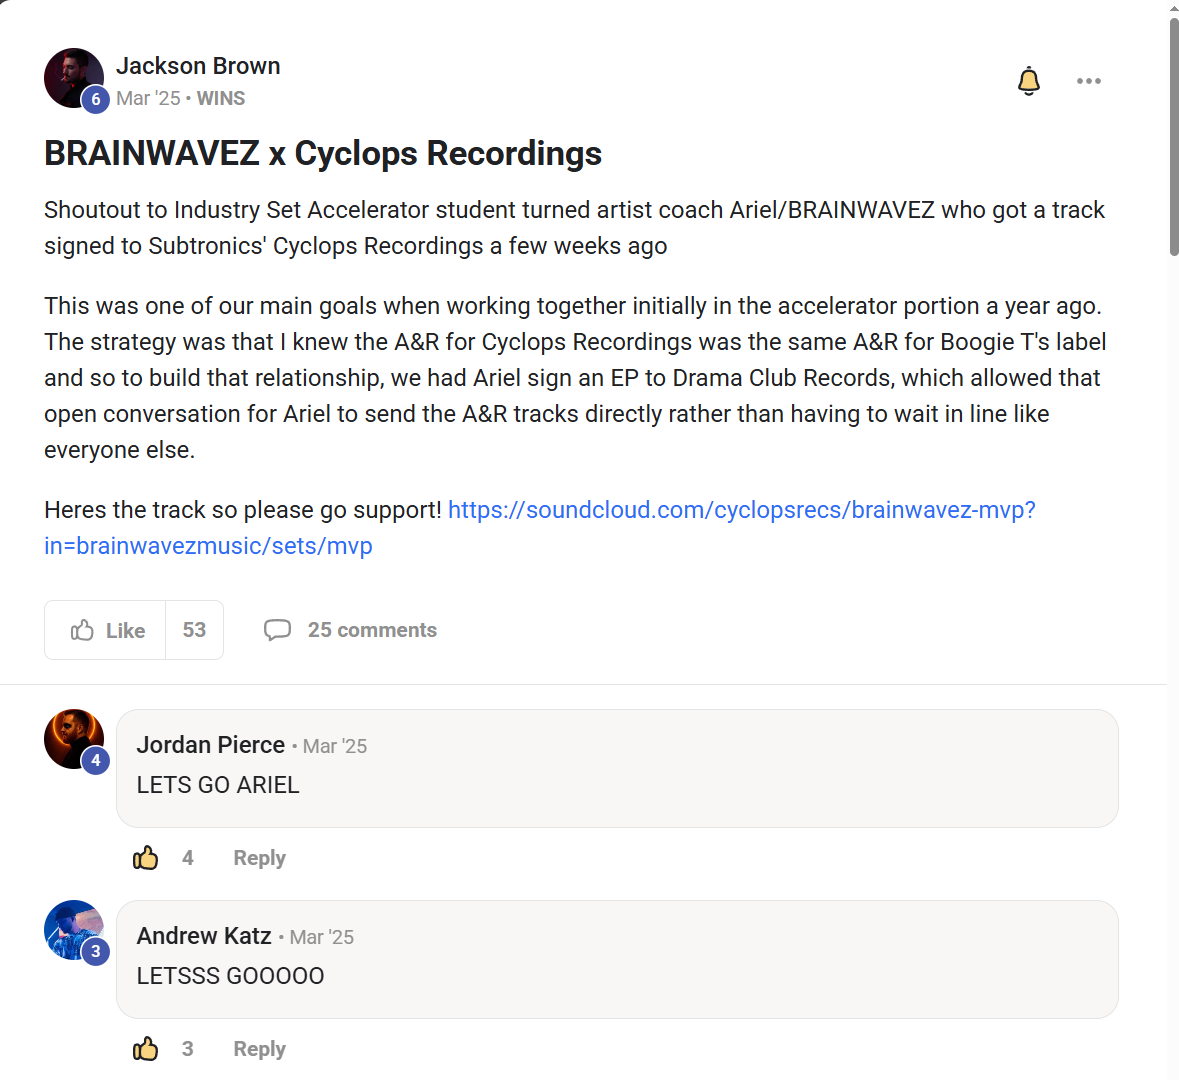Click Andrew Katz's comment avatar
1179x1080 pixels.
coord(70,927)
